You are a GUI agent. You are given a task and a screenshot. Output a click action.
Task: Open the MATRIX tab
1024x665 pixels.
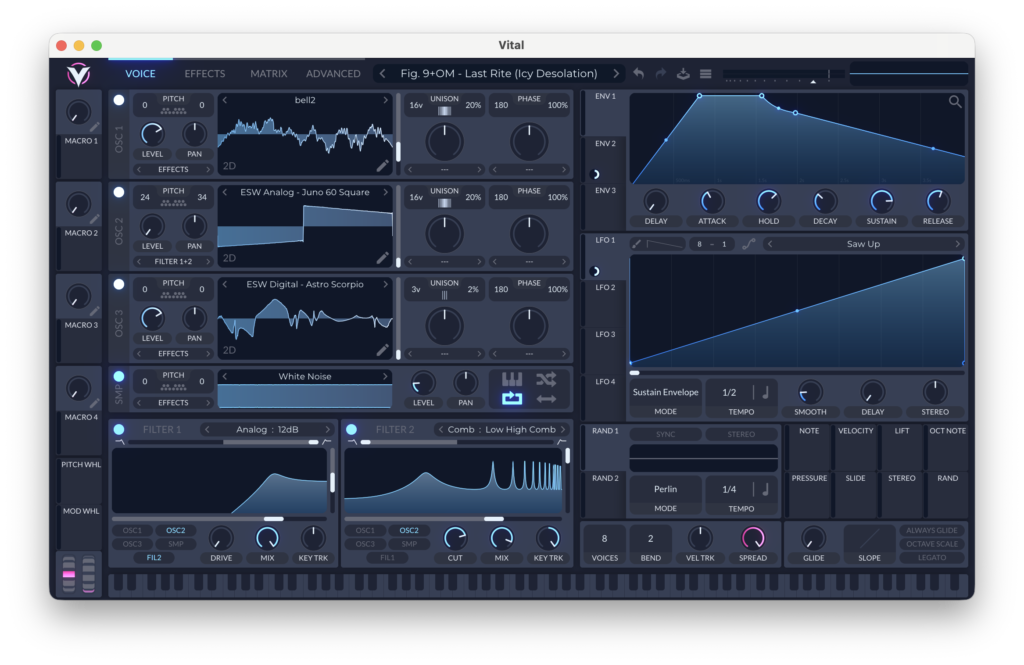[268, 74]
